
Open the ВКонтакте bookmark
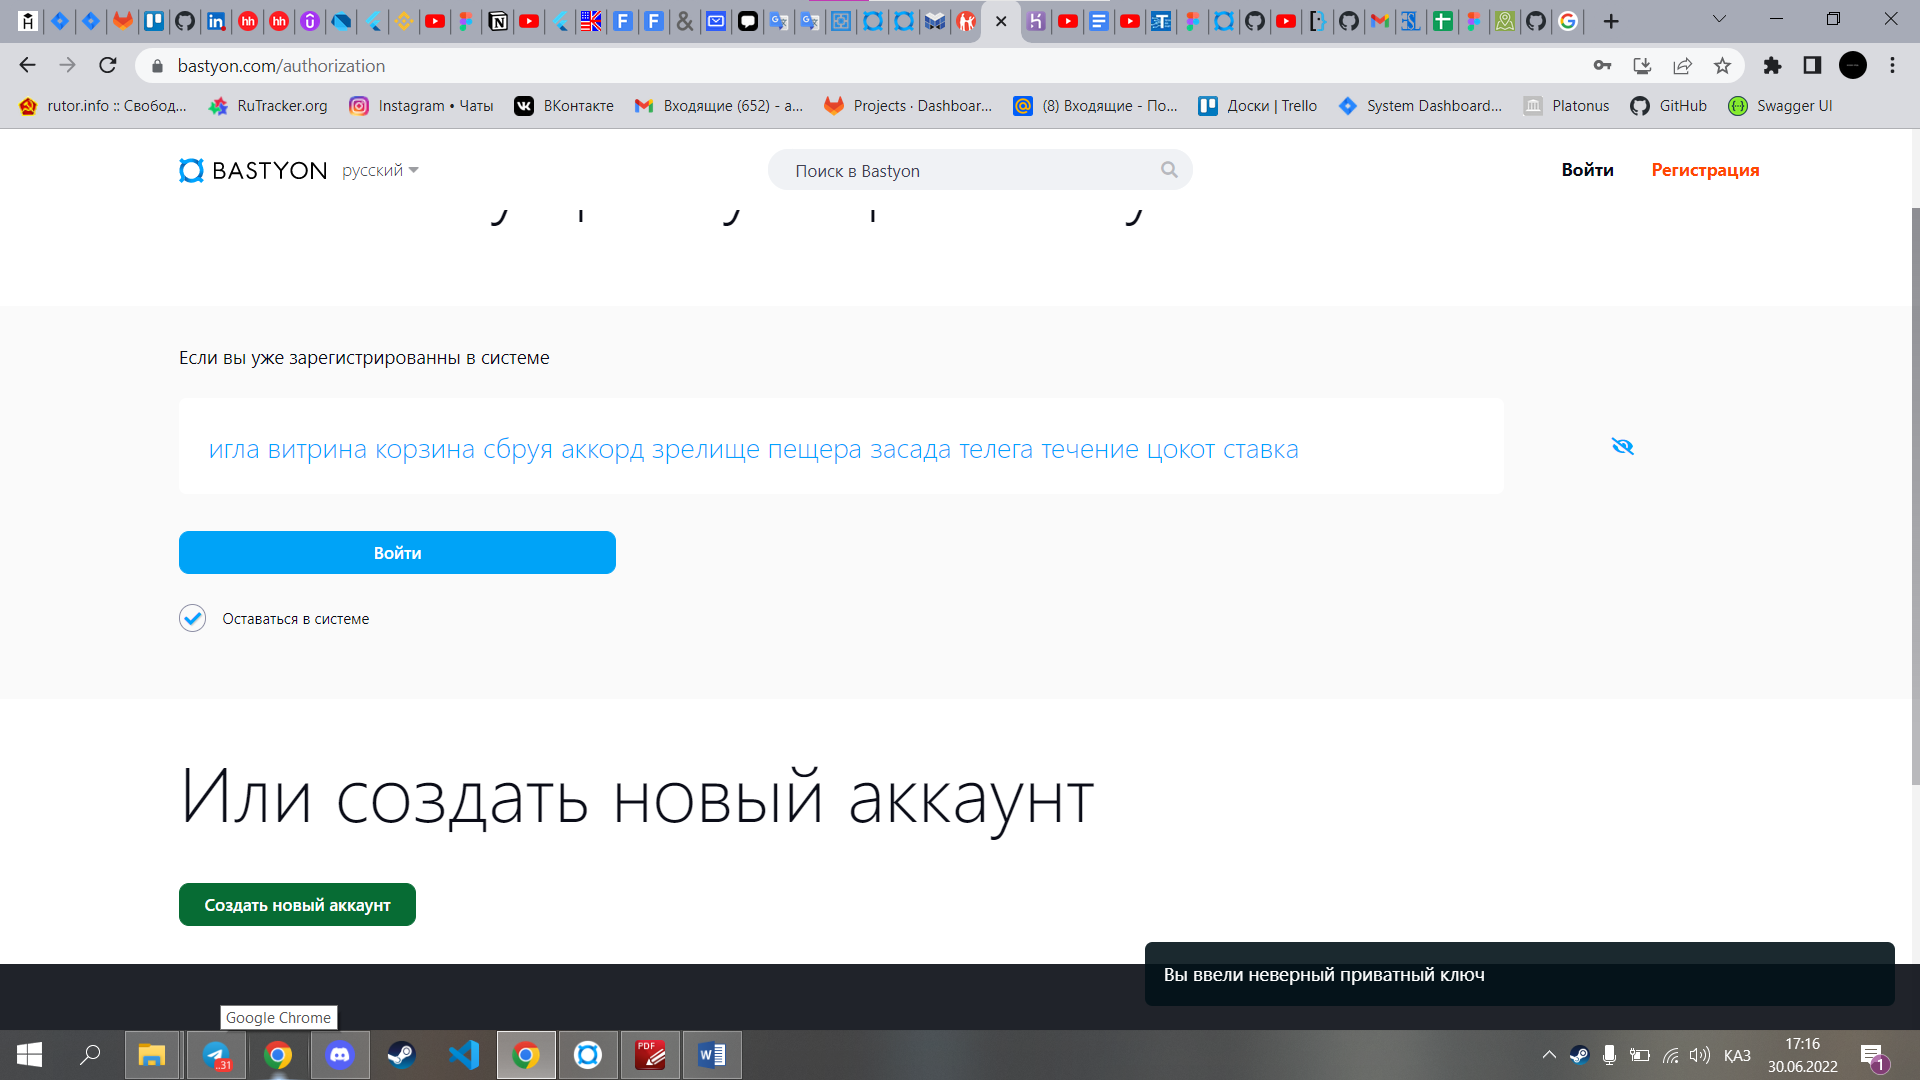click(x=564, y=106)
